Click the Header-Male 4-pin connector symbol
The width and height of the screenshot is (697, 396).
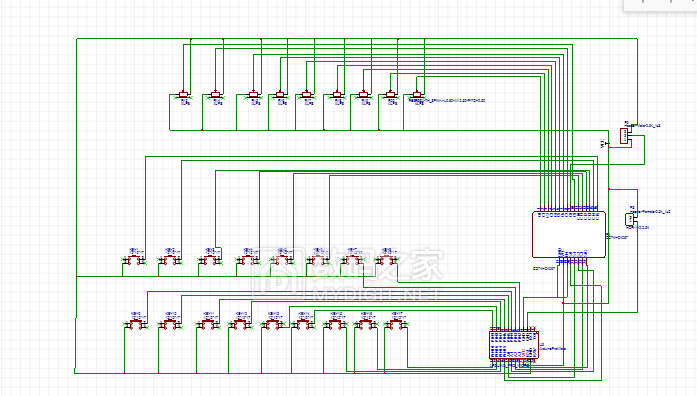click(624, 136)
